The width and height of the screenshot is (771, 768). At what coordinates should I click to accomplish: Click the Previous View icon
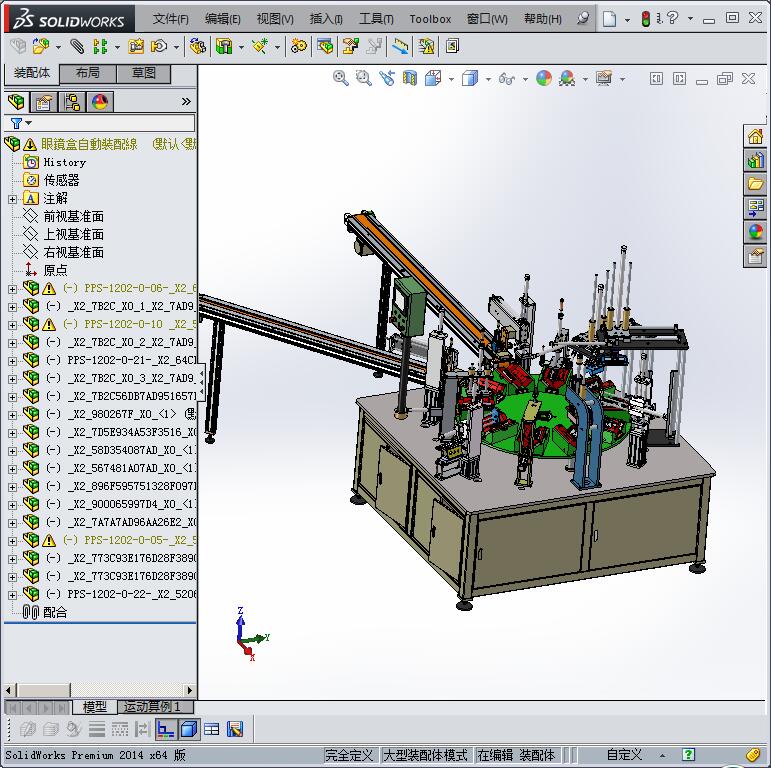387,78
